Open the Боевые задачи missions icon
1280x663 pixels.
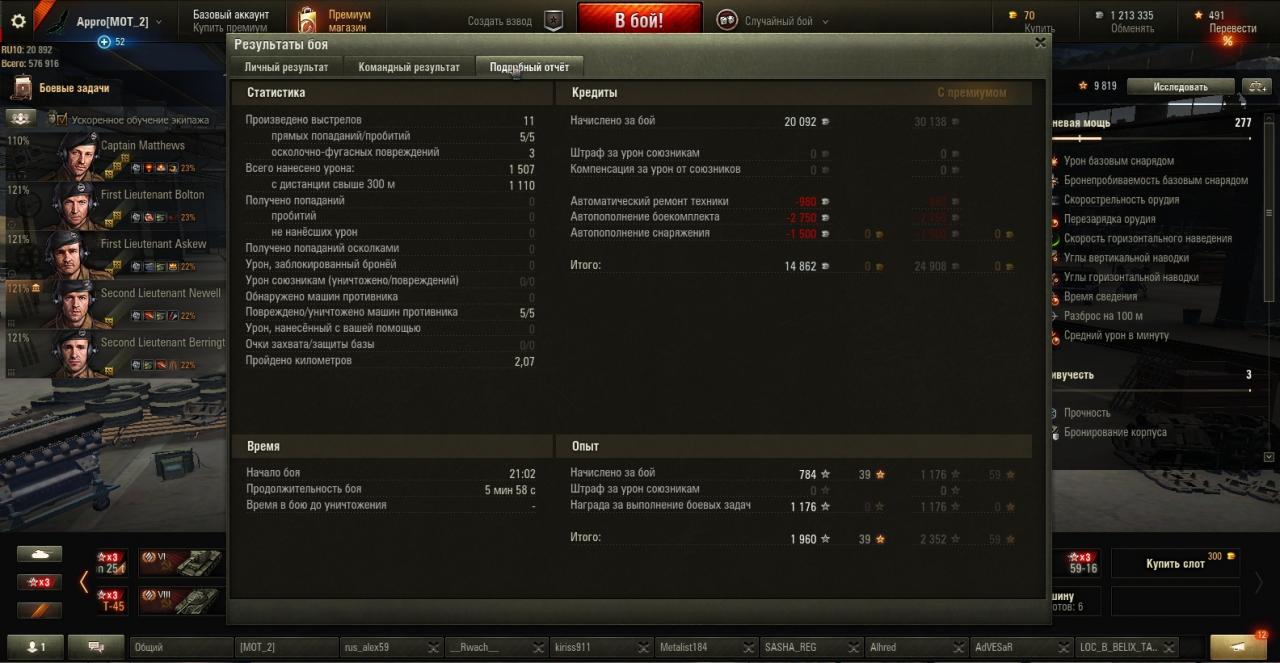pos(22,89)
